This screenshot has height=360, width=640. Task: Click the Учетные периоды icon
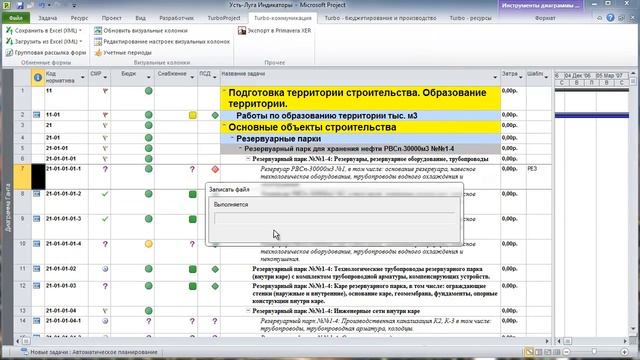(x=98, y=53)
